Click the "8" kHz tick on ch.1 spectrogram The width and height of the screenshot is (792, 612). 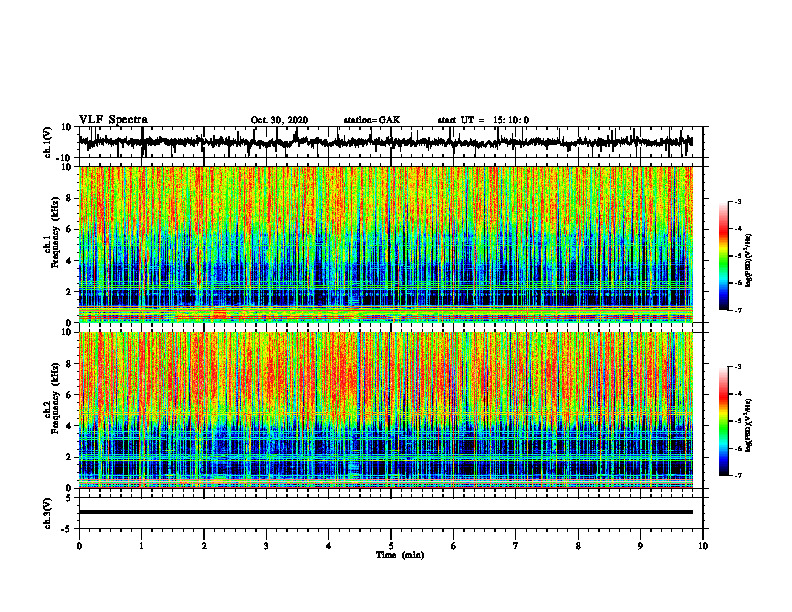coord(69,198)
